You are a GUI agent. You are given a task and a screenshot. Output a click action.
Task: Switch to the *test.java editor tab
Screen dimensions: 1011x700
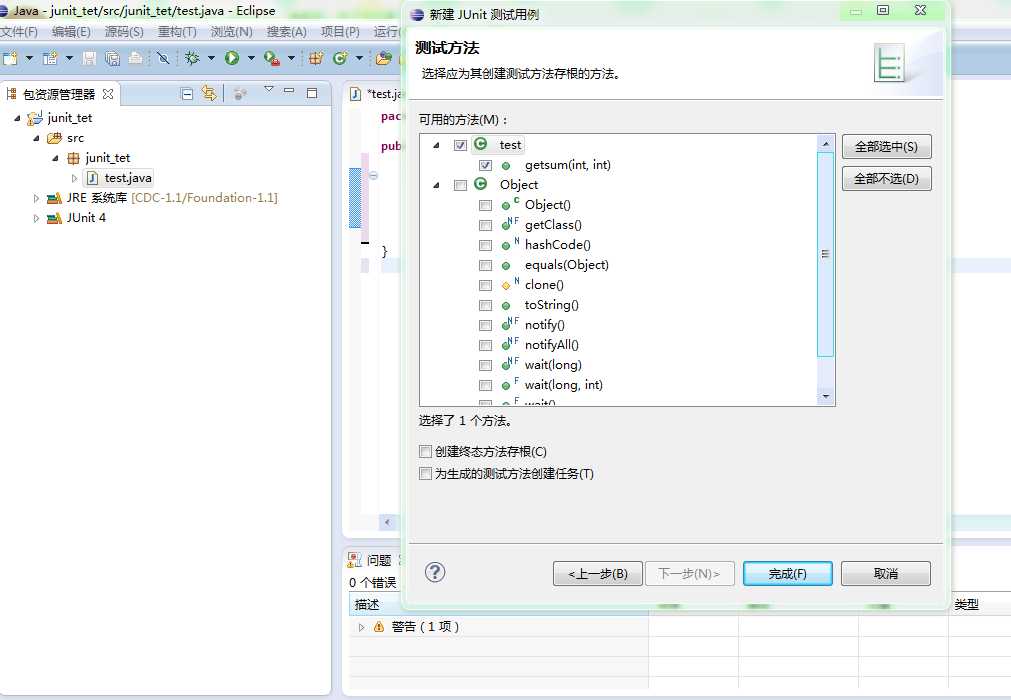(377, 94)
